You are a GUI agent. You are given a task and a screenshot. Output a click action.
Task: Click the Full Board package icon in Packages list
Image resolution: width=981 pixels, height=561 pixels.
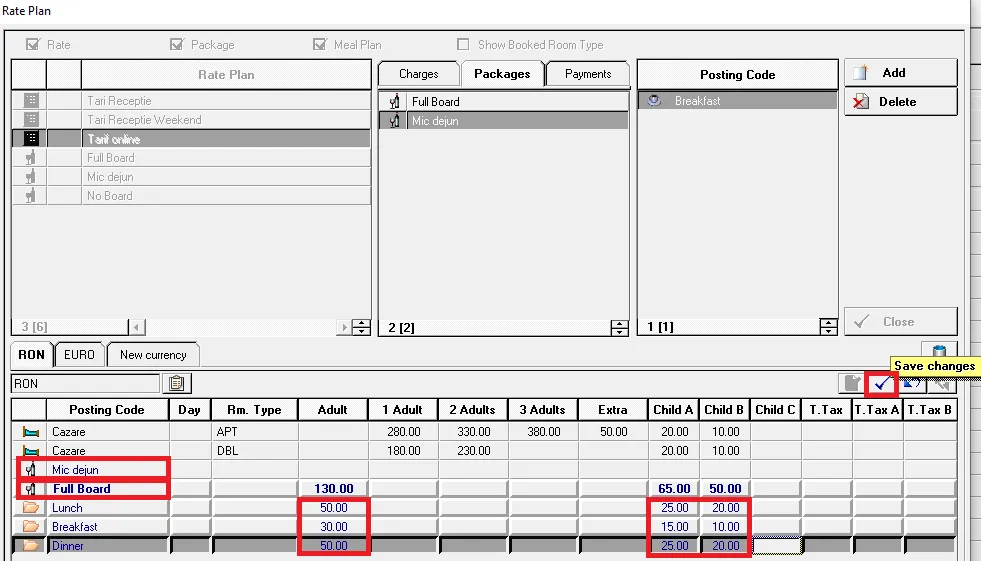point(394,101)
